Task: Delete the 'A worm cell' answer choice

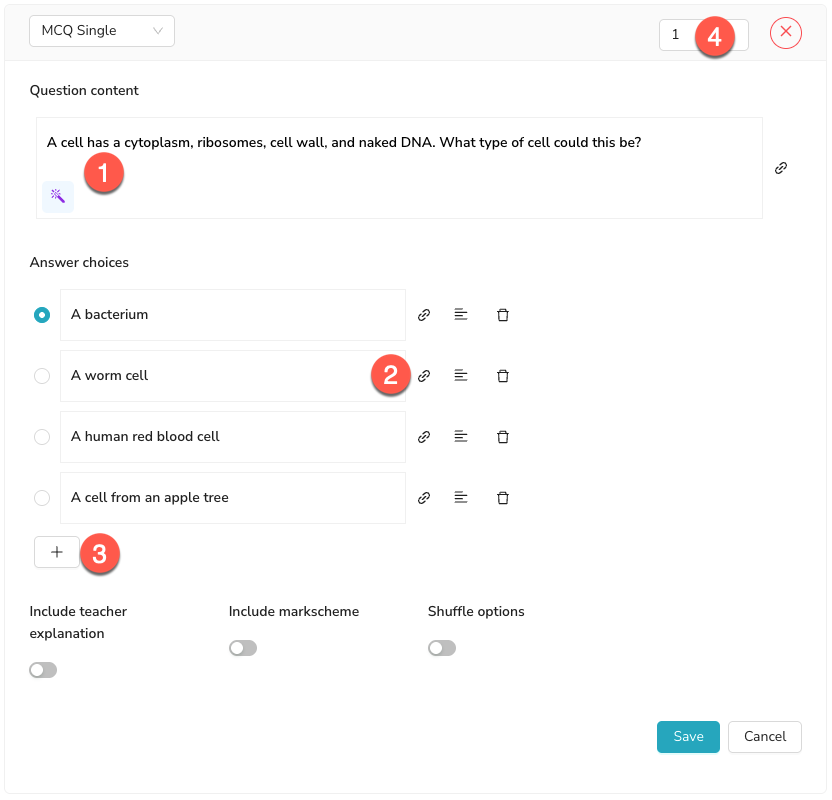Action: (x=503, y=376)
